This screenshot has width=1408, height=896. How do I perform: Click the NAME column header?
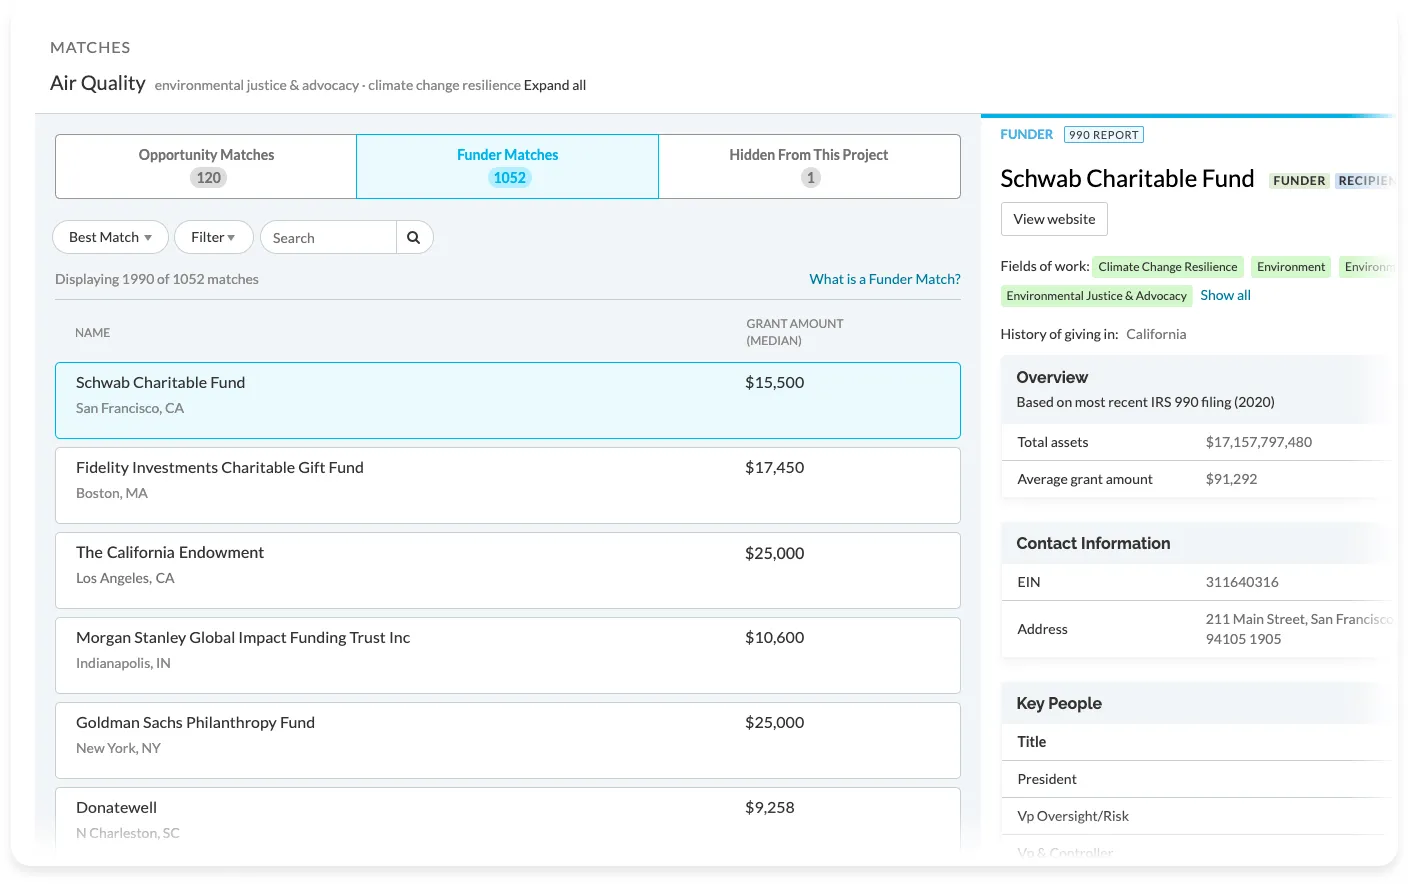point(93,333)
